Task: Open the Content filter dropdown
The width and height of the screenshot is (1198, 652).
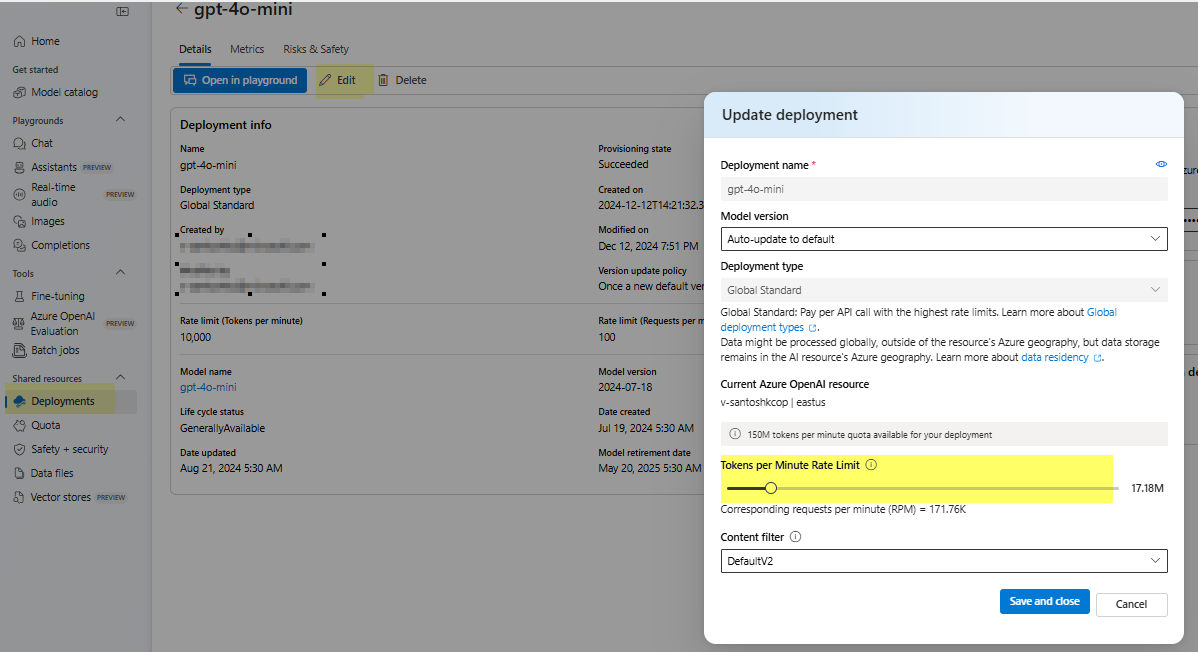Action: pos(944,561)
